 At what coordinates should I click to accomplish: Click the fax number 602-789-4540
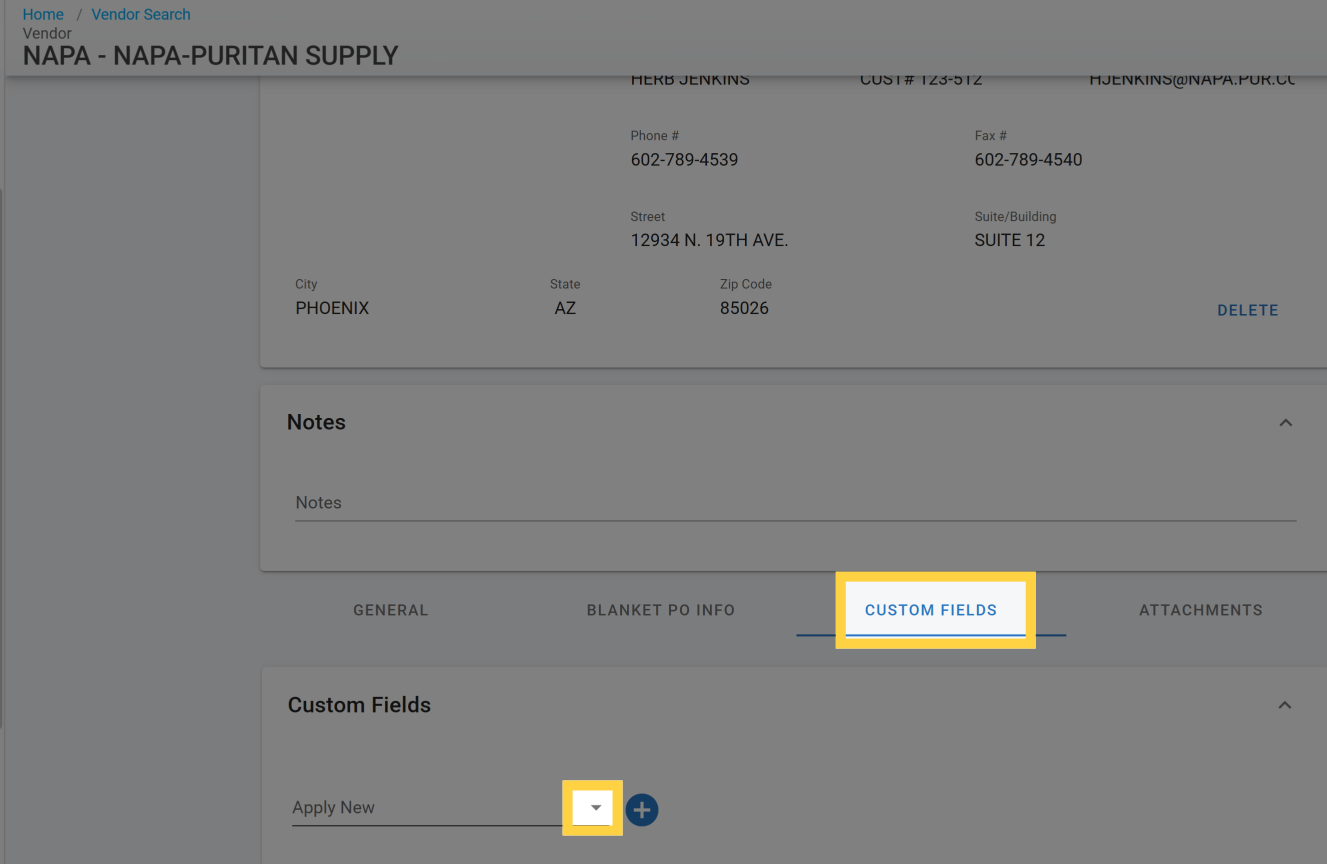(1028, 160)
